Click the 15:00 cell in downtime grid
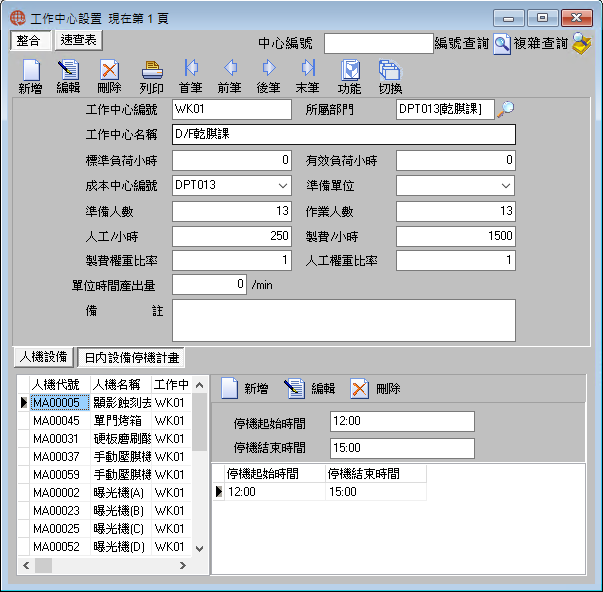 [376, 492]
